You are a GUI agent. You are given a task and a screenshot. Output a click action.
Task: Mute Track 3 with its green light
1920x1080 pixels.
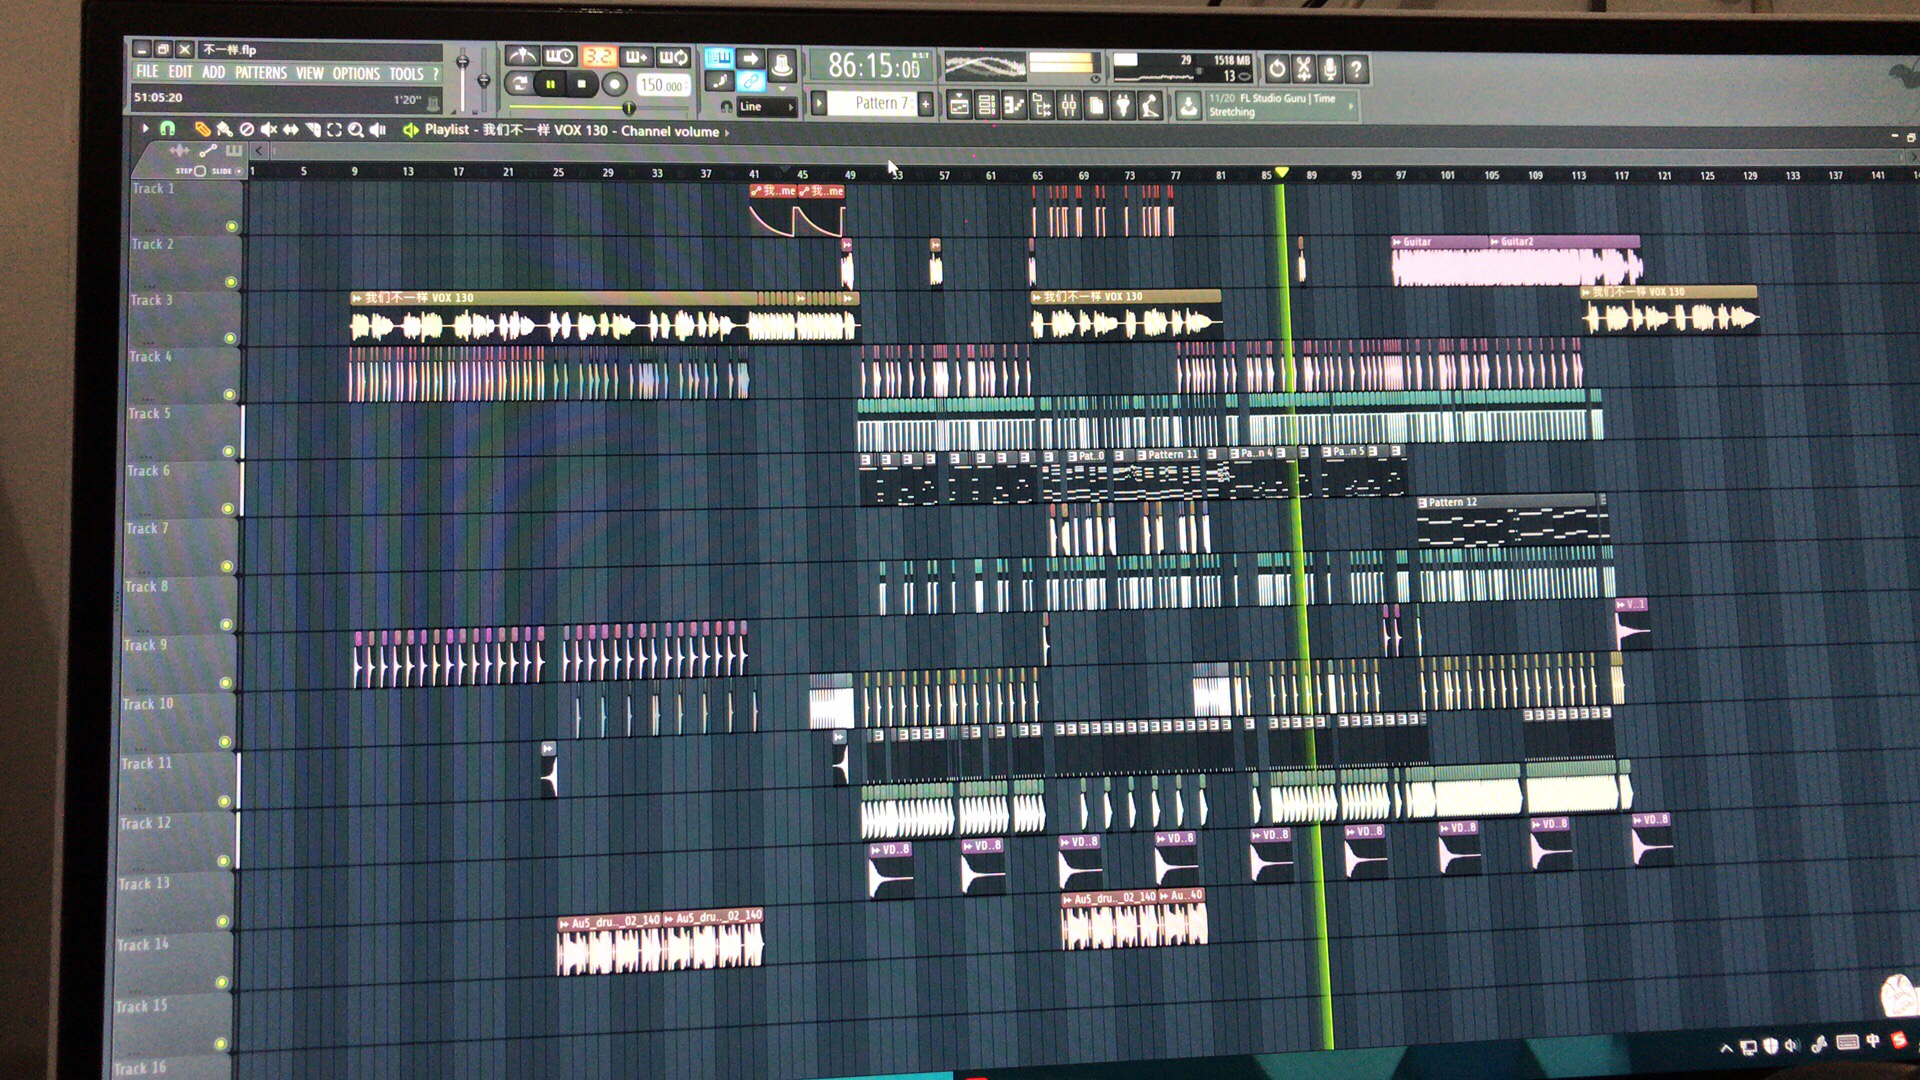coord(230,338)
